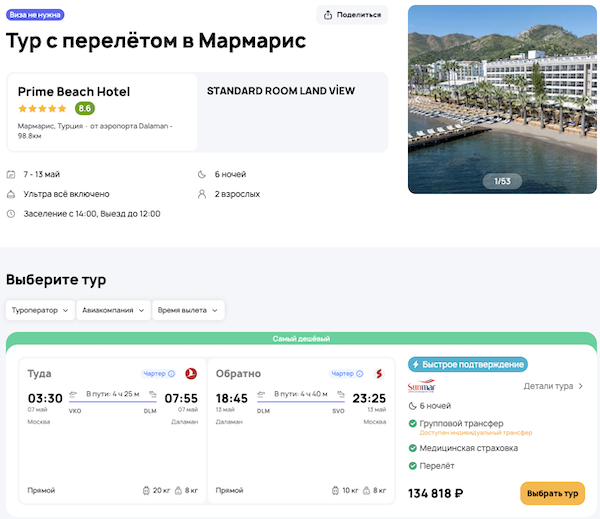Click the outbound 20 кг baggage icon

pos(146,491)
